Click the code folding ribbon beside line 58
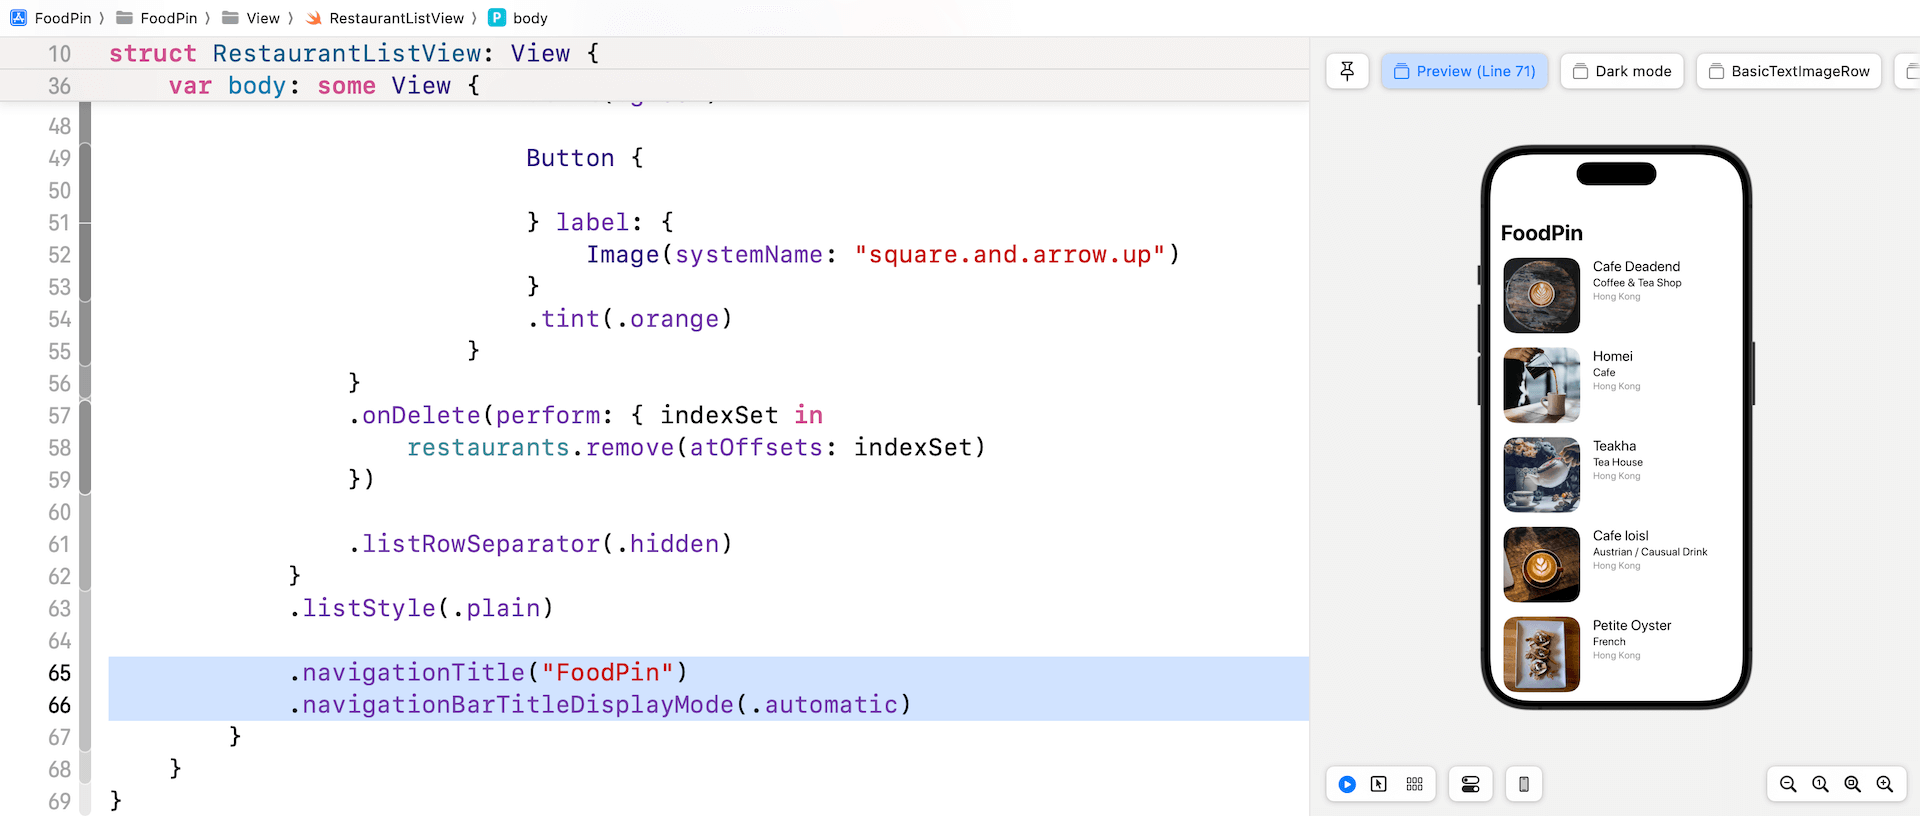This screenshot has height=816, width=1920. 85,447
